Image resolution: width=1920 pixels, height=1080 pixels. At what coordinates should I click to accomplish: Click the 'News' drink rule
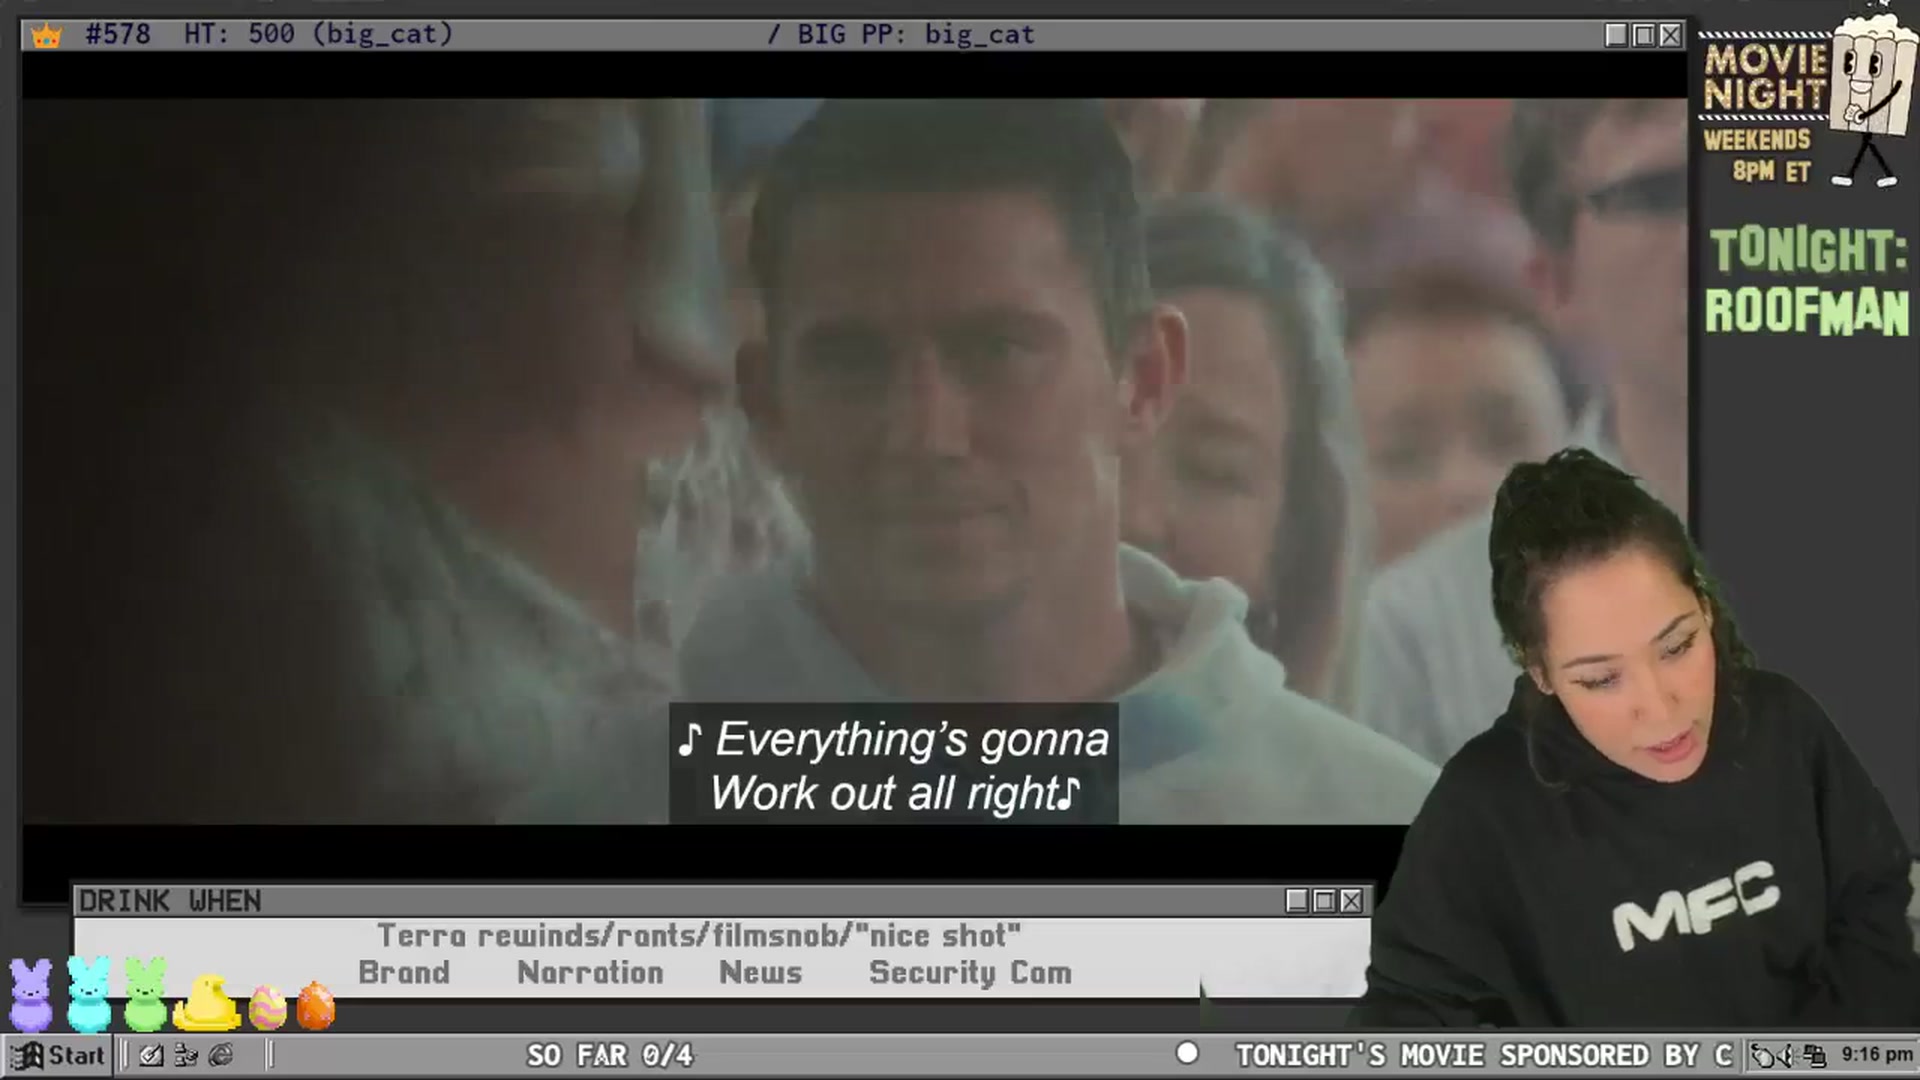point(760,972)
